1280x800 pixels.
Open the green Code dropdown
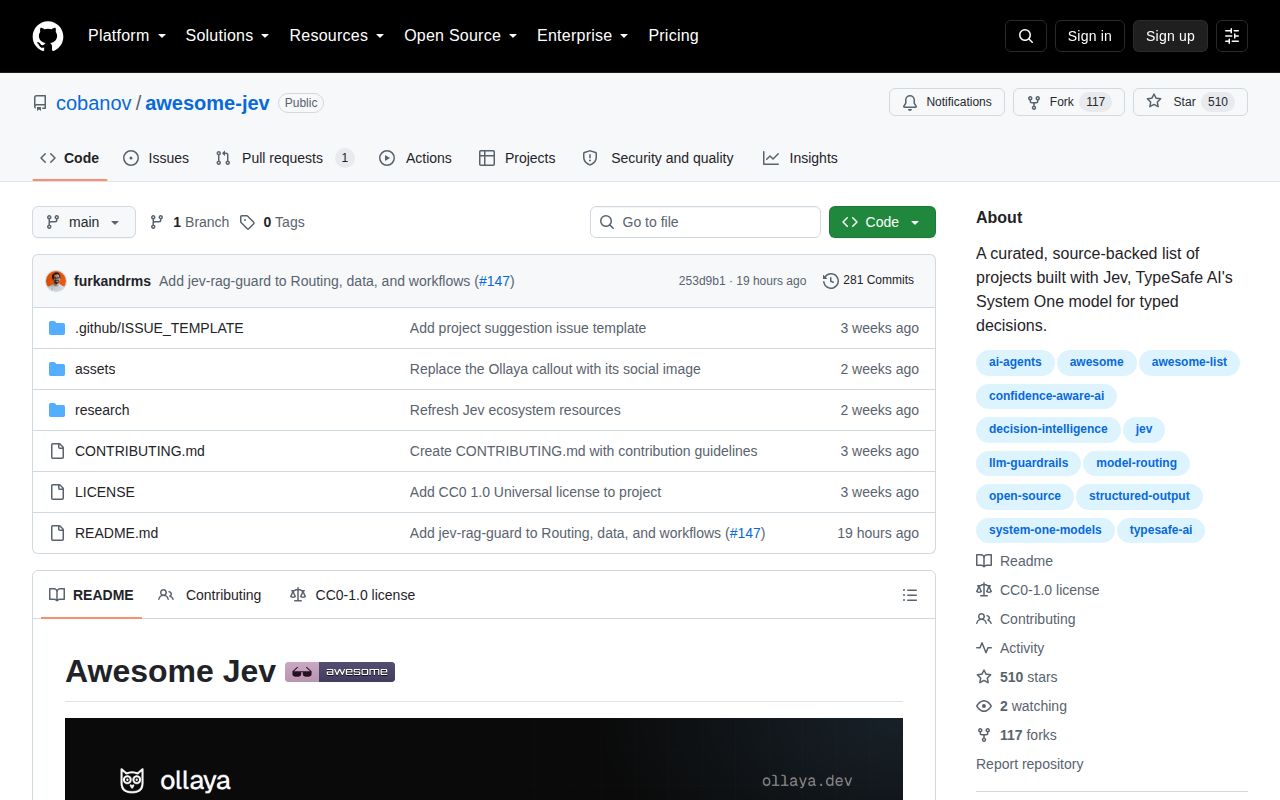click(x=882, y=222)
